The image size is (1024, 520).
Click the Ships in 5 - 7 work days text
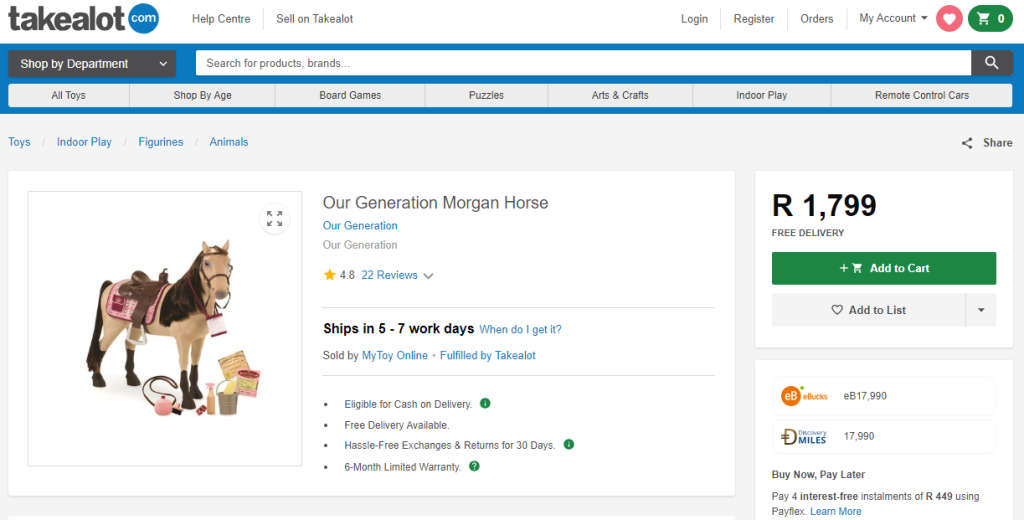tap(398, 329)
